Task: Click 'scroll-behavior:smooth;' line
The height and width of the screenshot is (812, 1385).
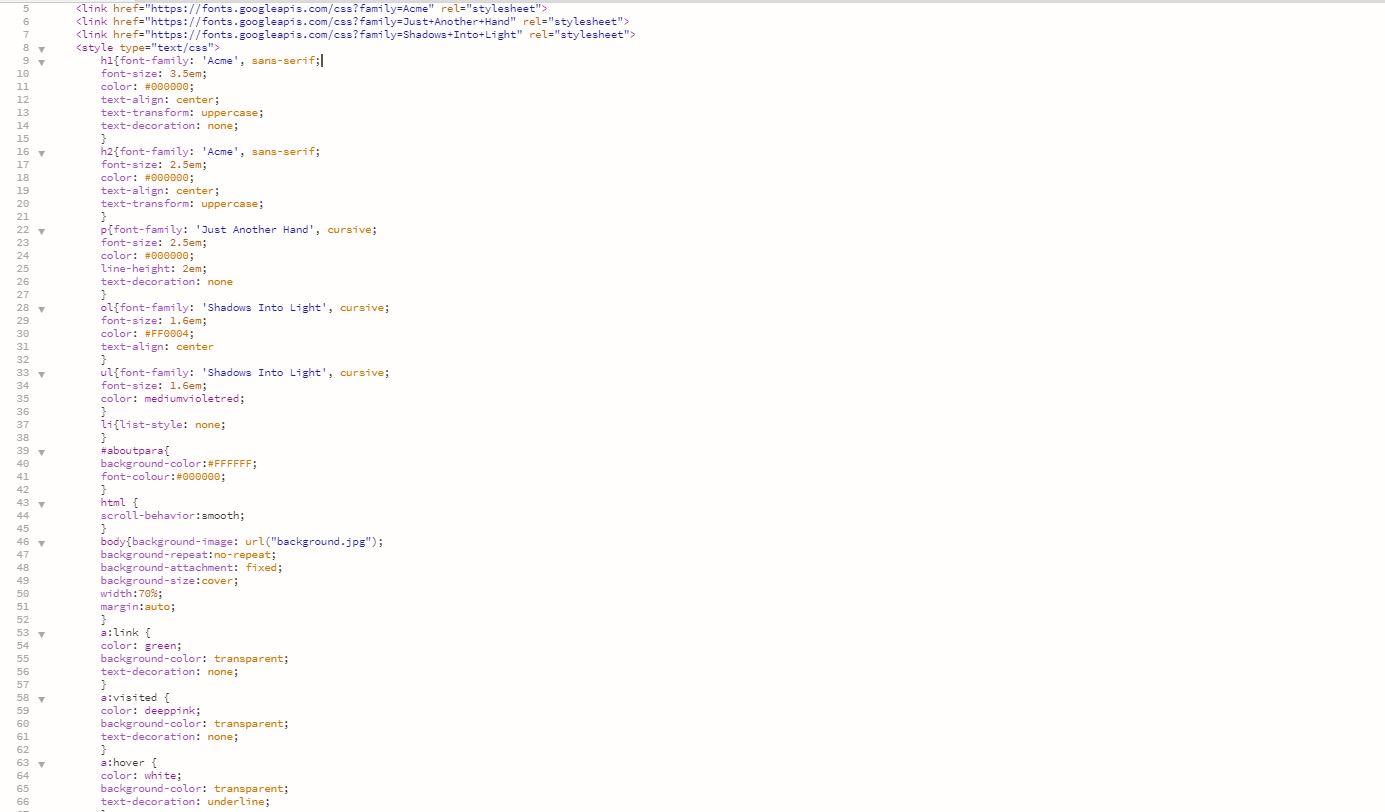Action: click(172, 516)
